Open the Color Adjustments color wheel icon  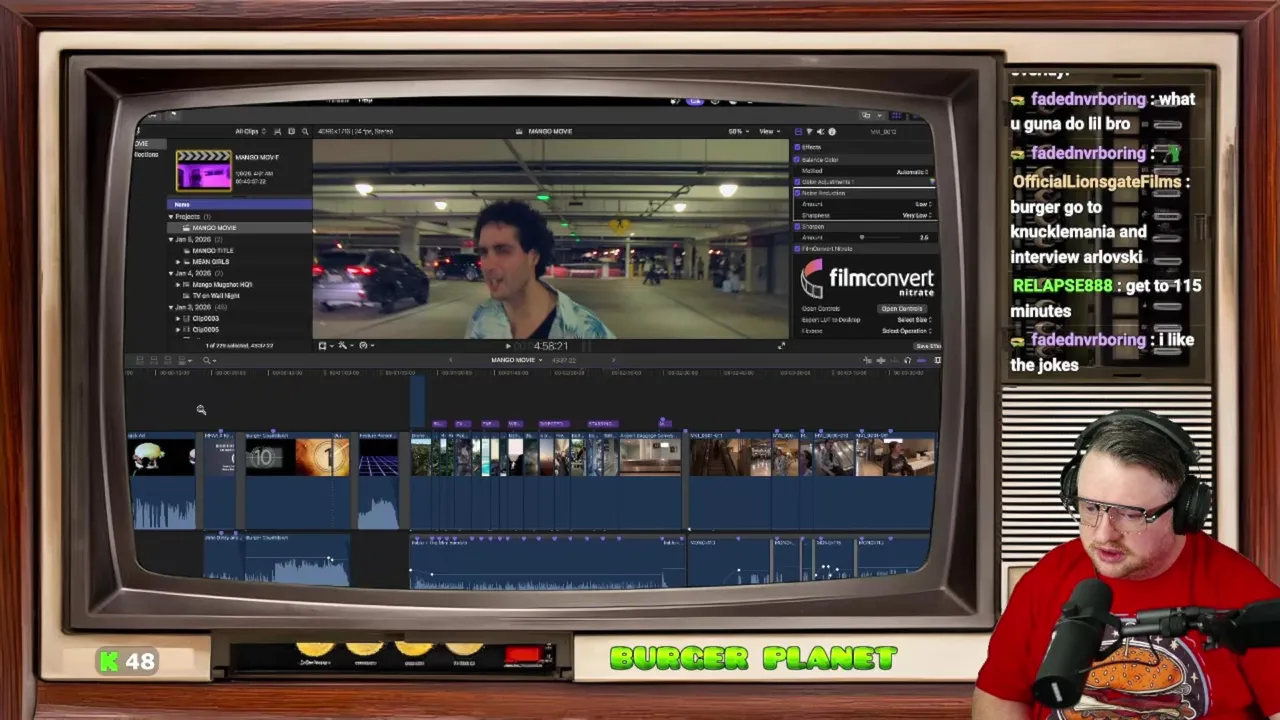pyautogui.click(x=930, y=182)
